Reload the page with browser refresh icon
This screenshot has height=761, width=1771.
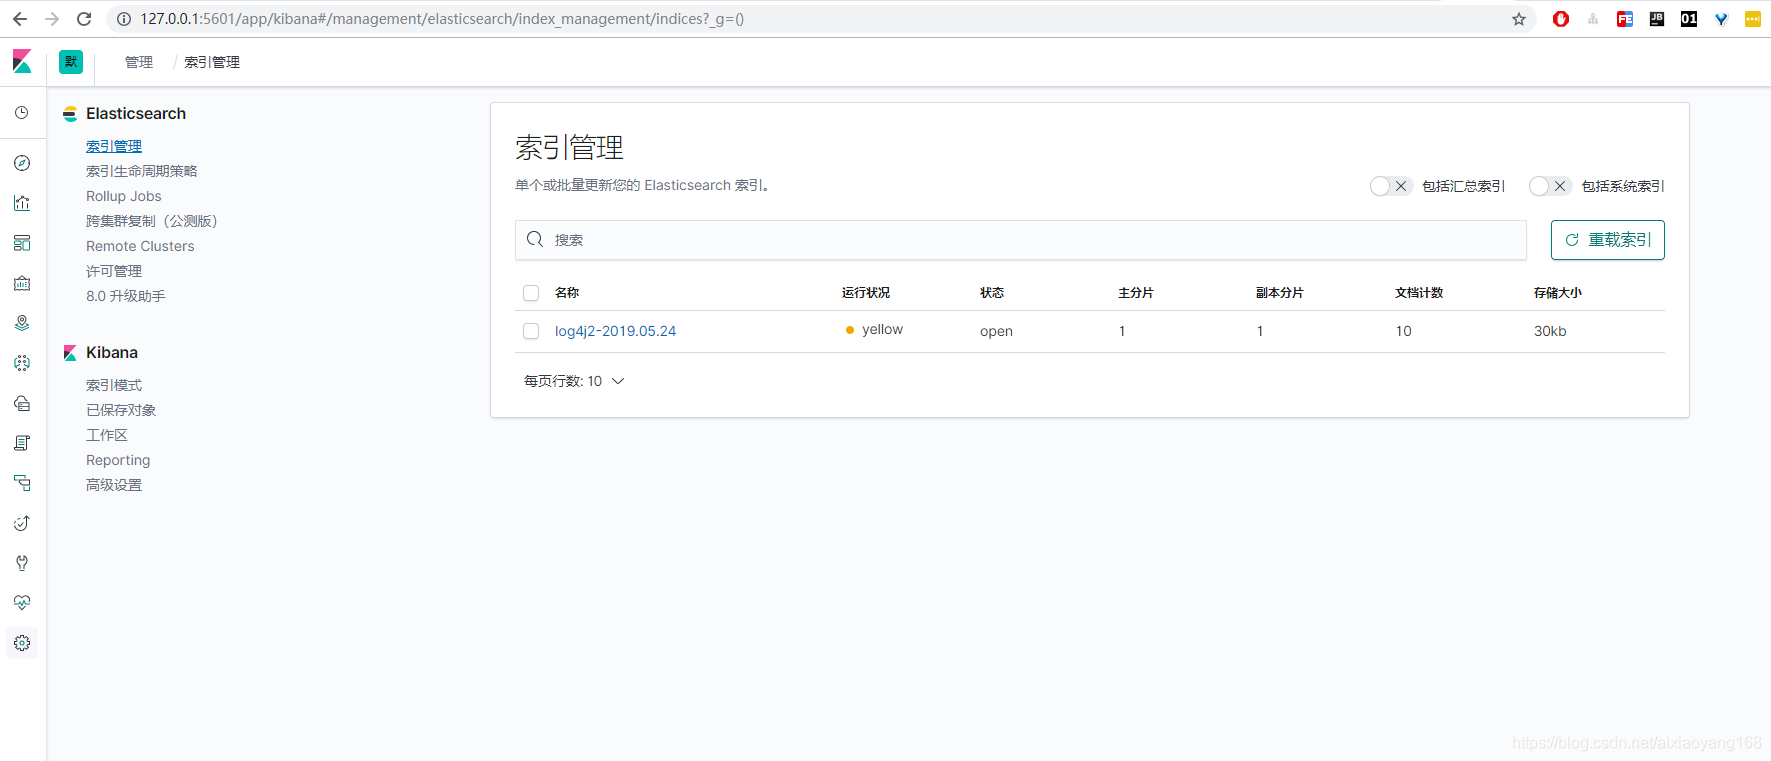(84, 19)
